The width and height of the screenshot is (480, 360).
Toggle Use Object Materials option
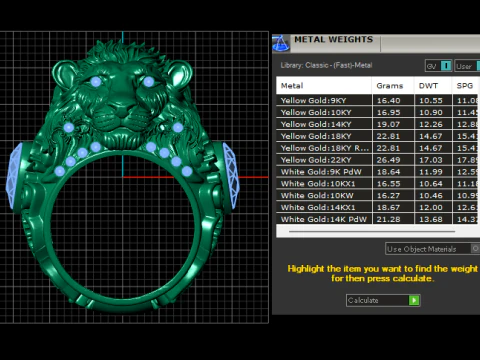pos(432,249)
